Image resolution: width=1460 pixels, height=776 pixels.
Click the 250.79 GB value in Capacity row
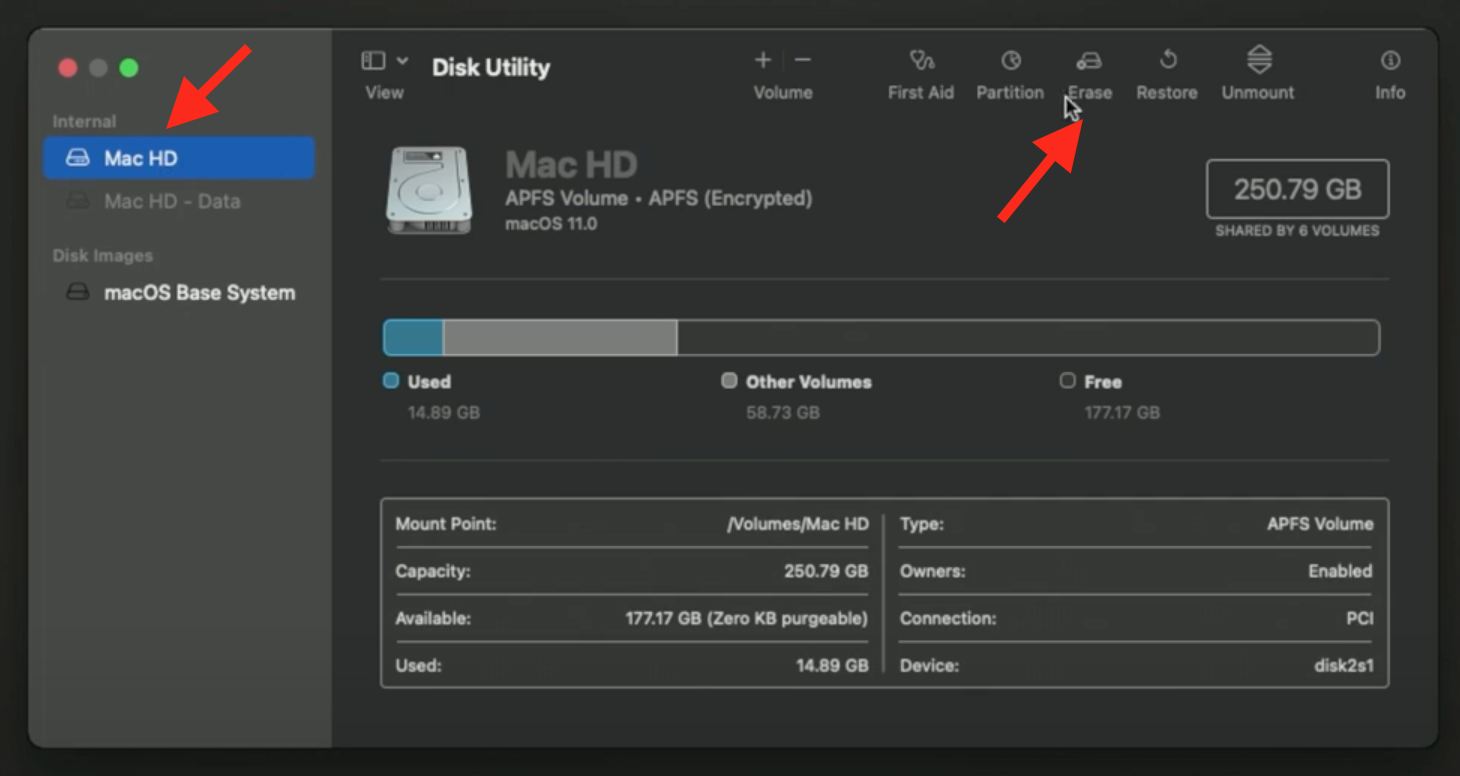point(826,571)
